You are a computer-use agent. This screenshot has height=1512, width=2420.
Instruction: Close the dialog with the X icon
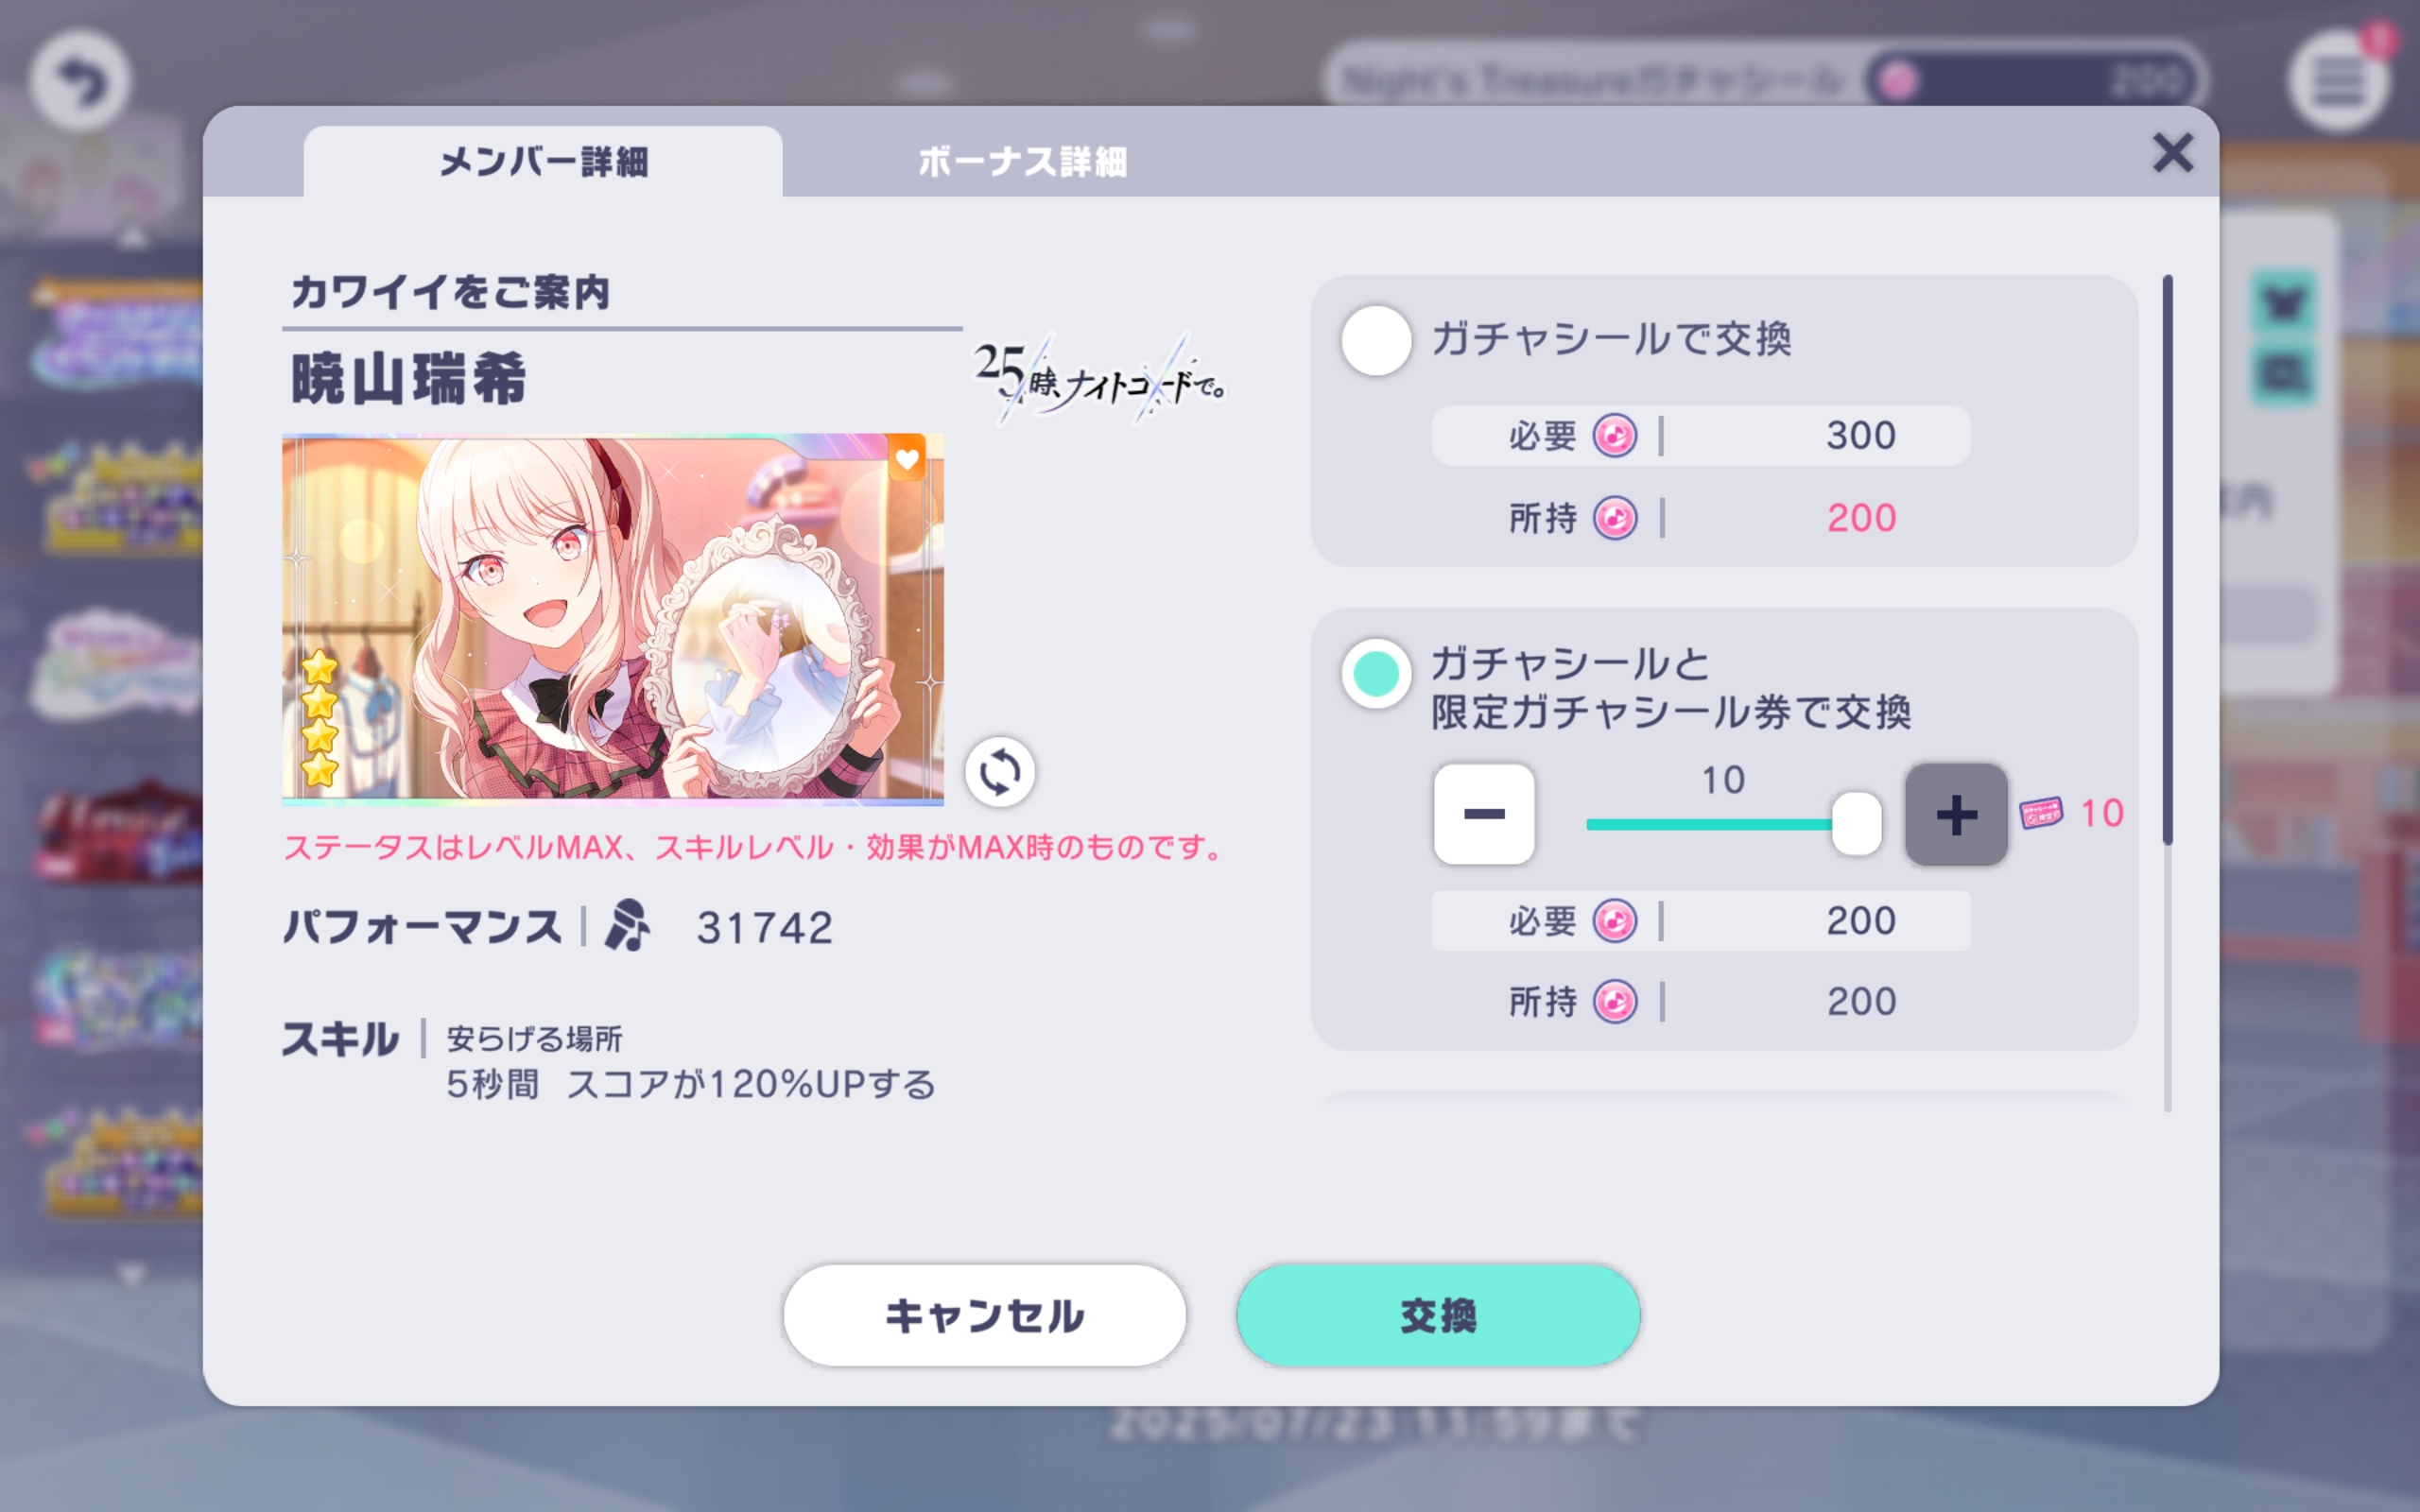[x=2172, y=153]
